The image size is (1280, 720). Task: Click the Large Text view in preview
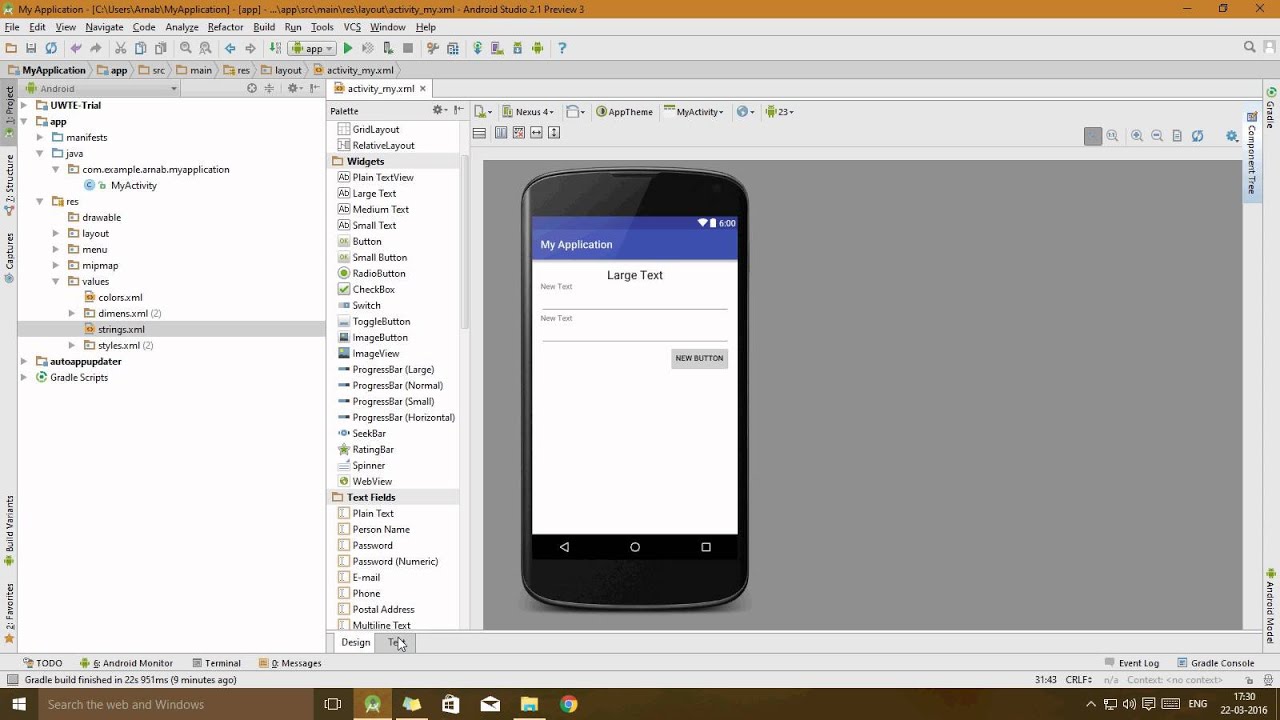635,275
